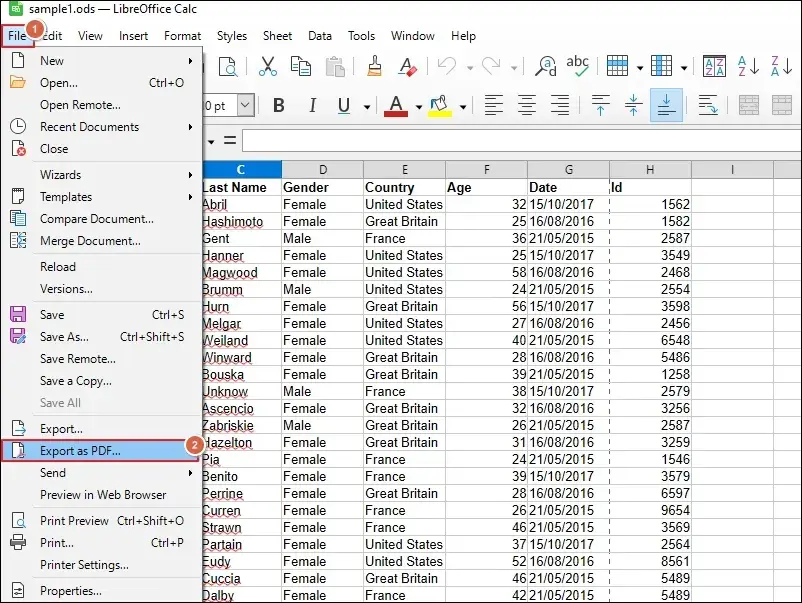Open background color dropdown arrow
This screenshot has height=603, width=802.
click(x=463, y=107)
